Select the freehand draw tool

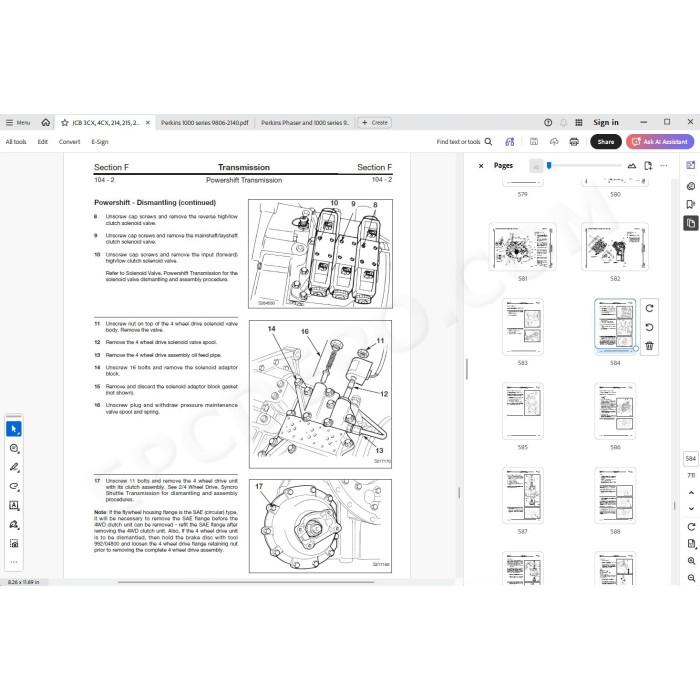(14, 486)
